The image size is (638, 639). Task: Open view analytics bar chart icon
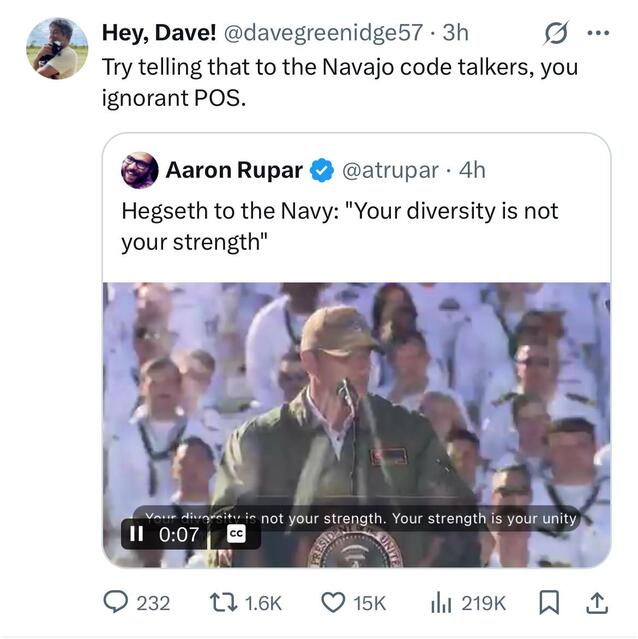tap(442, 603)
